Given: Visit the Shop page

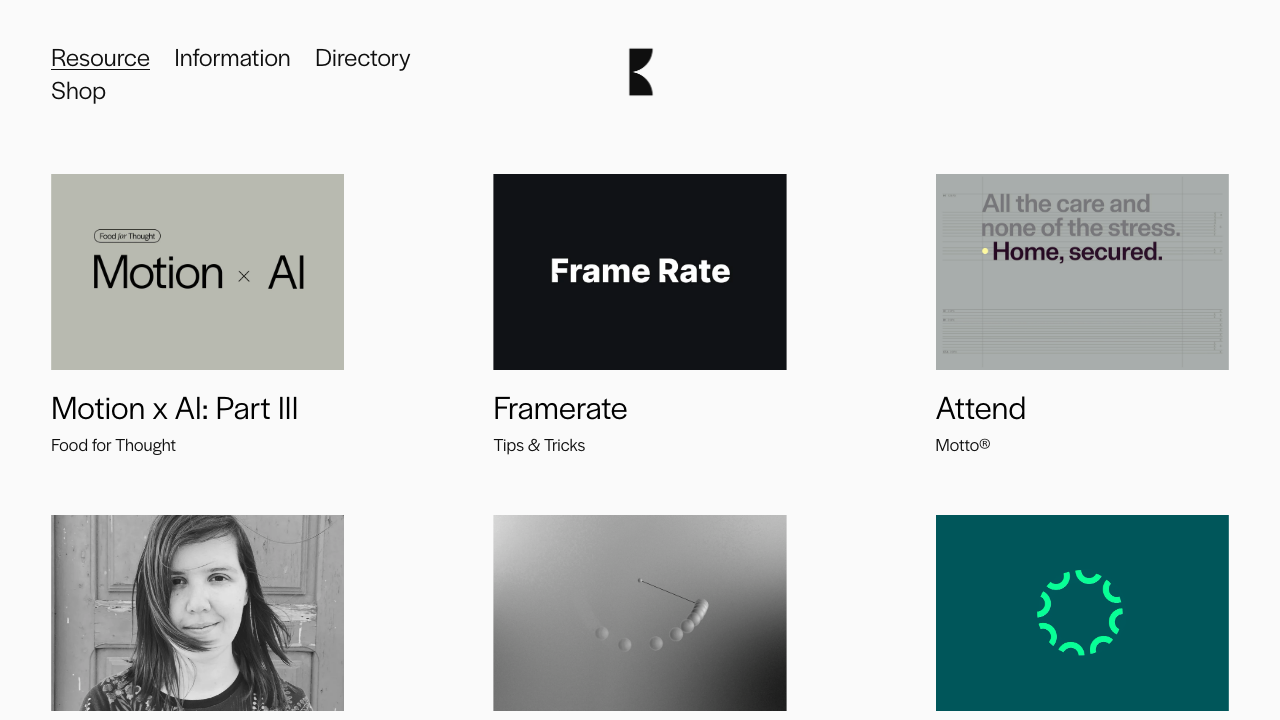Looking at the screenshot, I should point(78,91).
